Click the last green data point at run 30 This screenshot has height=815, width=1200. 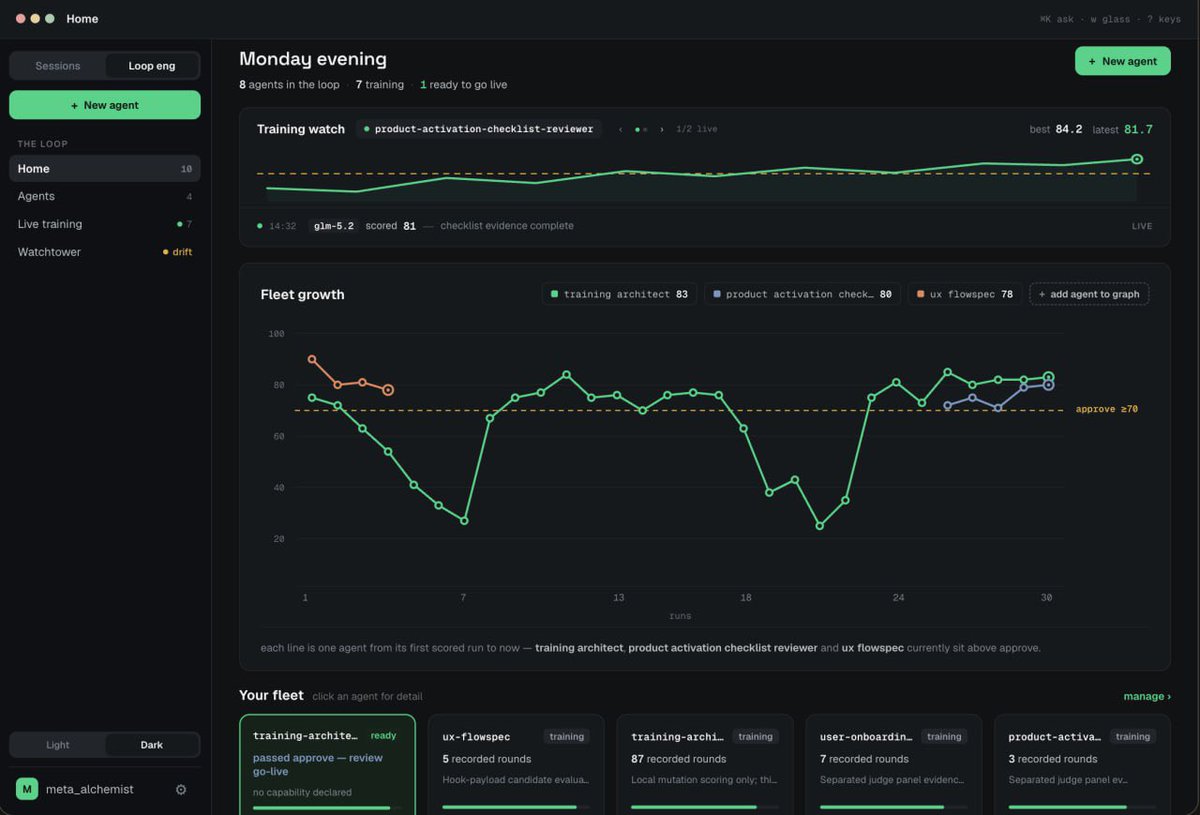tap(1048, 377)
